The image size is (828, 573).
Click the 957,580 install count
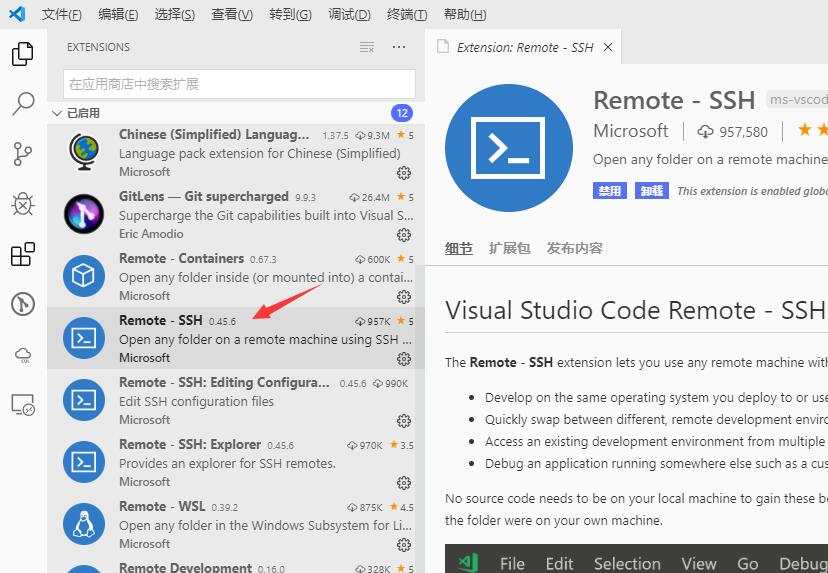pyautogui.click(x=732, y=131)
